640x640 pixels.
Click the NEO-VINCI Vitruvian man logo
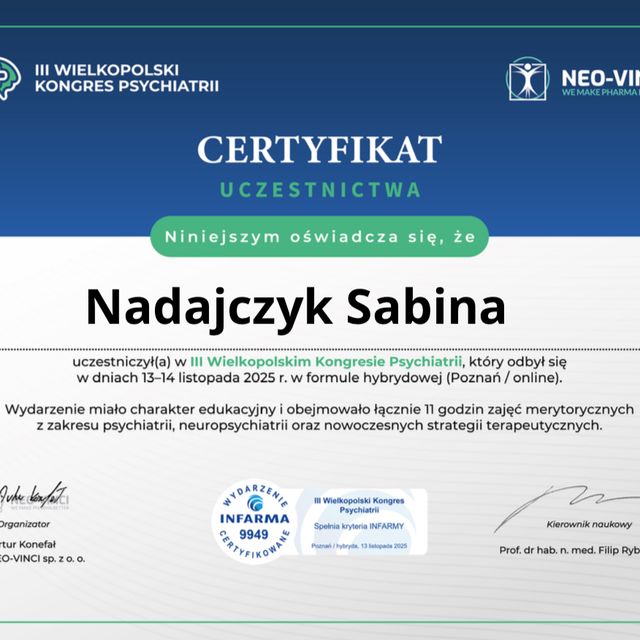click(527, 79)
